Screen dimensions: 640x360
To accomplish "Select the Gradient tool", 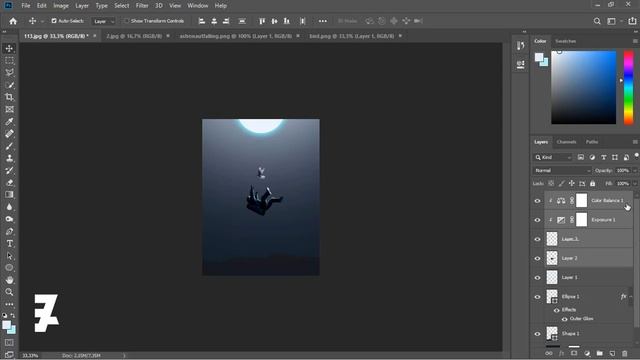I will pyautogui.click(x=9, y=195).
